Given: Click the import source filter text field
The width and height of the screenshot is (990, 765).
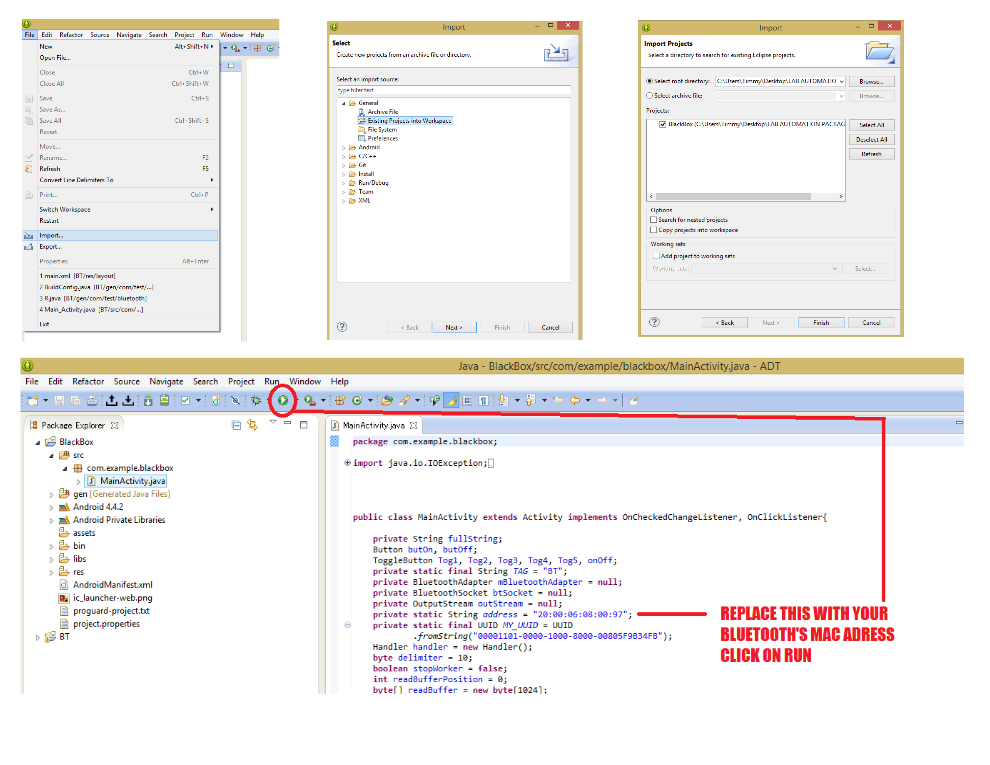Looking at the screenshot, I should (453, 90).
